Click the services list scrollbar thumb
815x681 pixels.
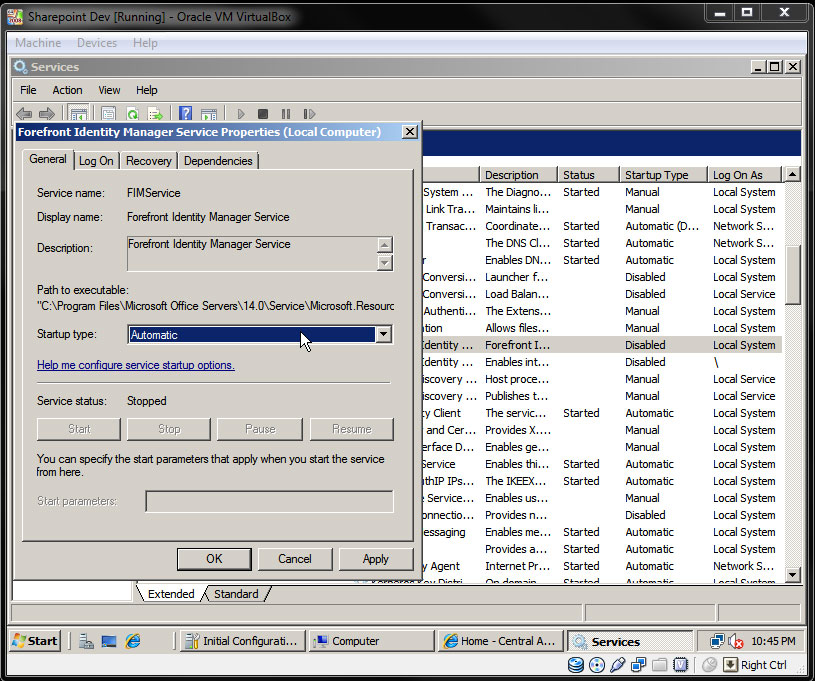pos(793,274)
